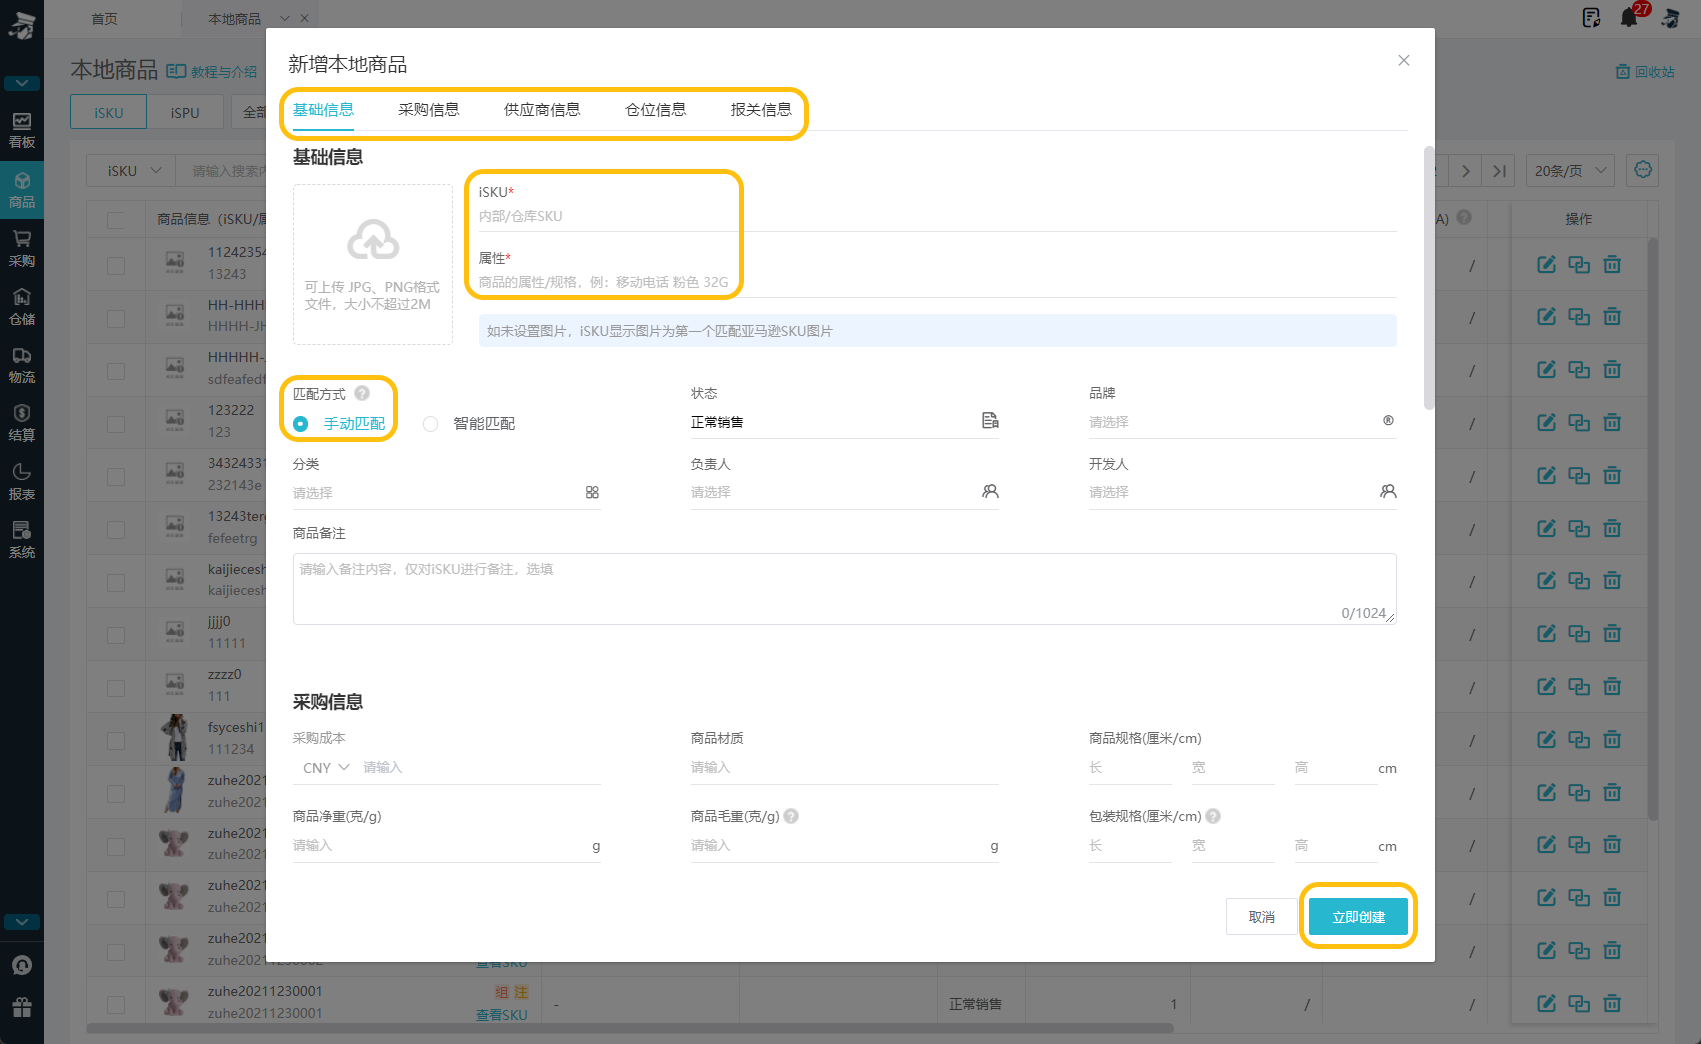1701x1044 pixels.
Task: Open the 首页 home tab
Action: click(x=104, y=19)
